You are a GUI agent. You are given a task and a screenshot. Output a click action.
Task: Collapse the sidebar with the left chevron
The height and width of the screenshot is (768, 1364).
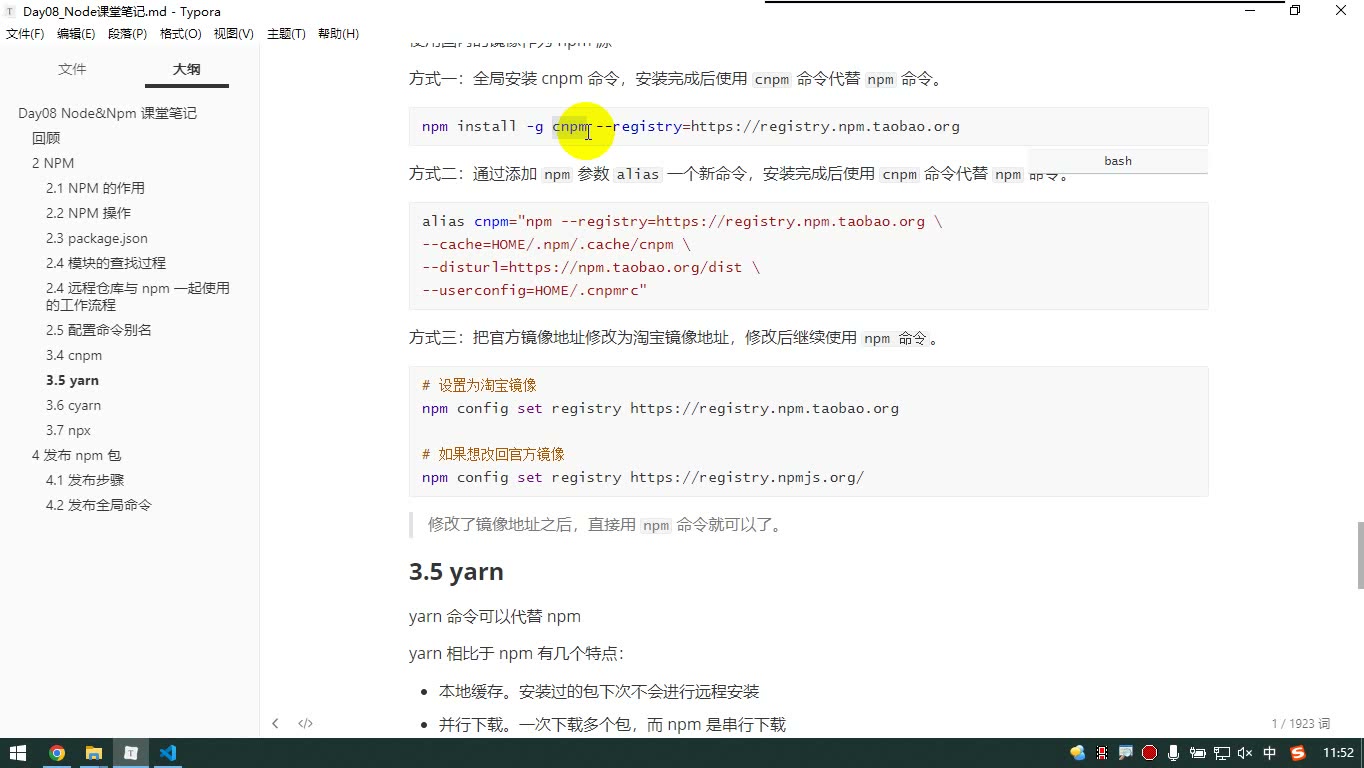(x=275, y=723)
